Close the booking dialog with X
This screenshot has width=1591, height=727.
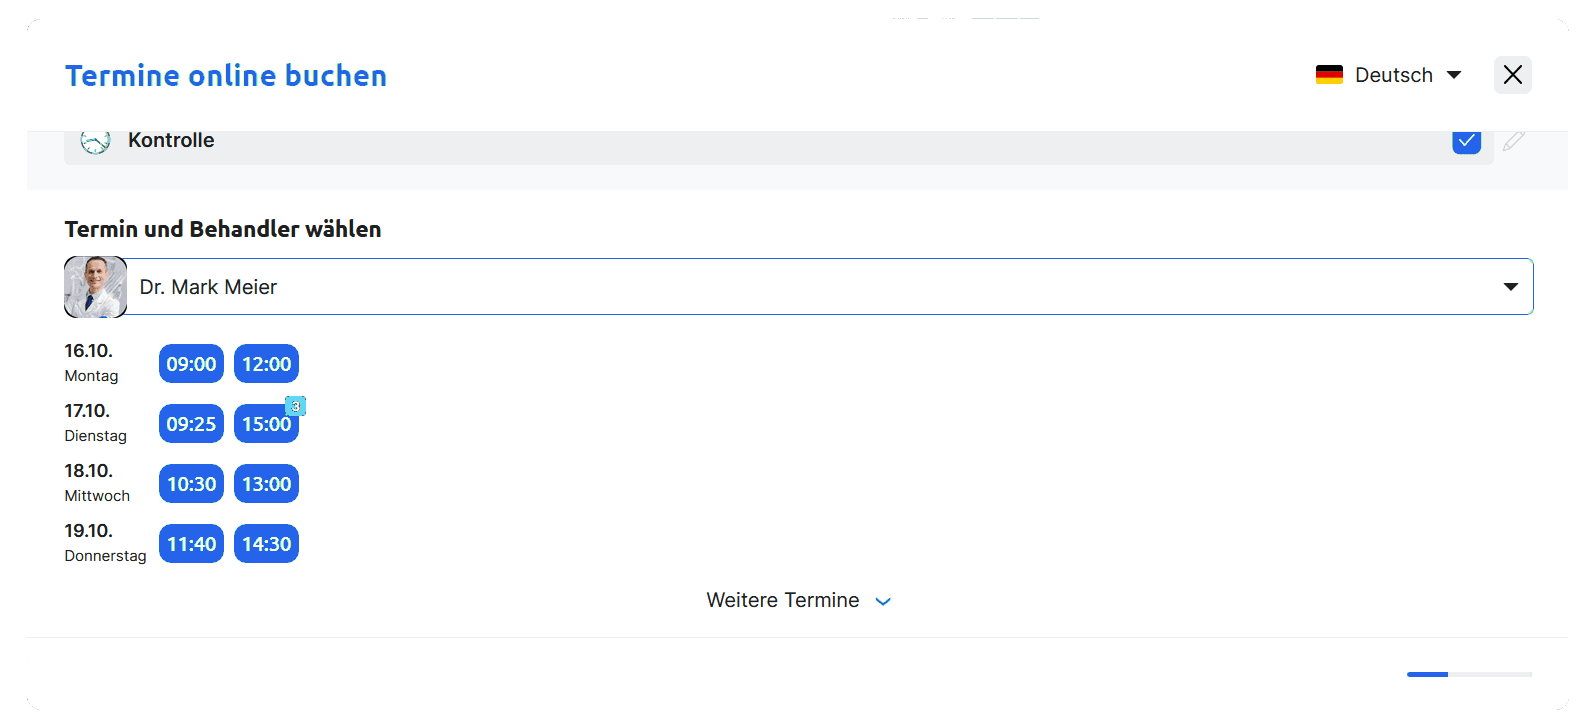[1512, 75]
